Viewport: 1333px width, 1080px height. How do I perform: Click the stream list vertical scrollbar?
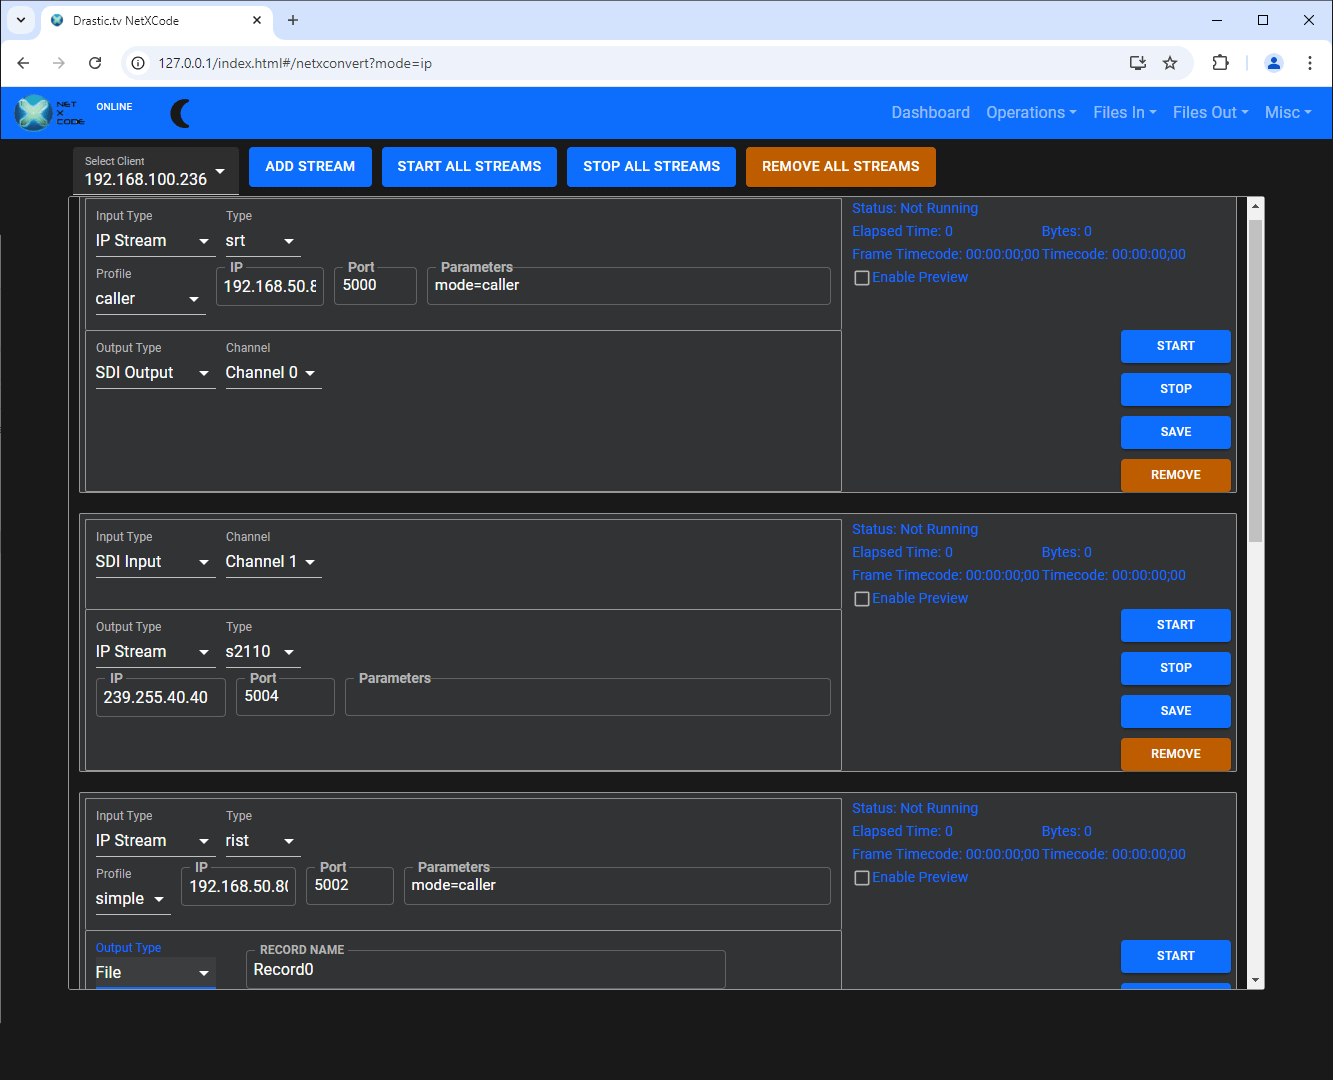click(1256, 380)
